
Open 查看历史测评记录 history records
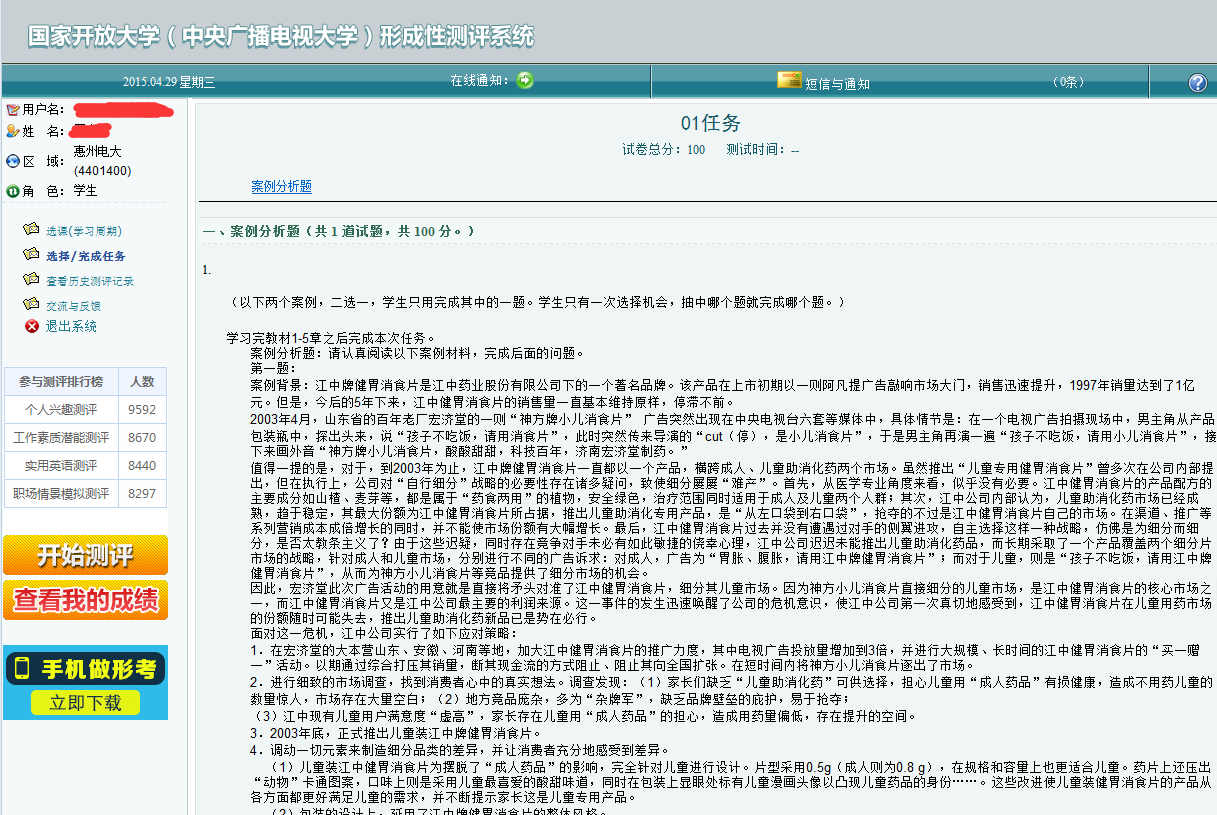click(89, 281)
